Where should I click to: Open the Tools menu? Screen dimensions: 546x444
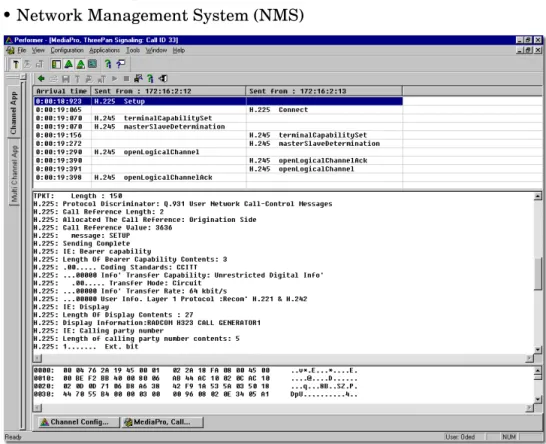(133, 50)
